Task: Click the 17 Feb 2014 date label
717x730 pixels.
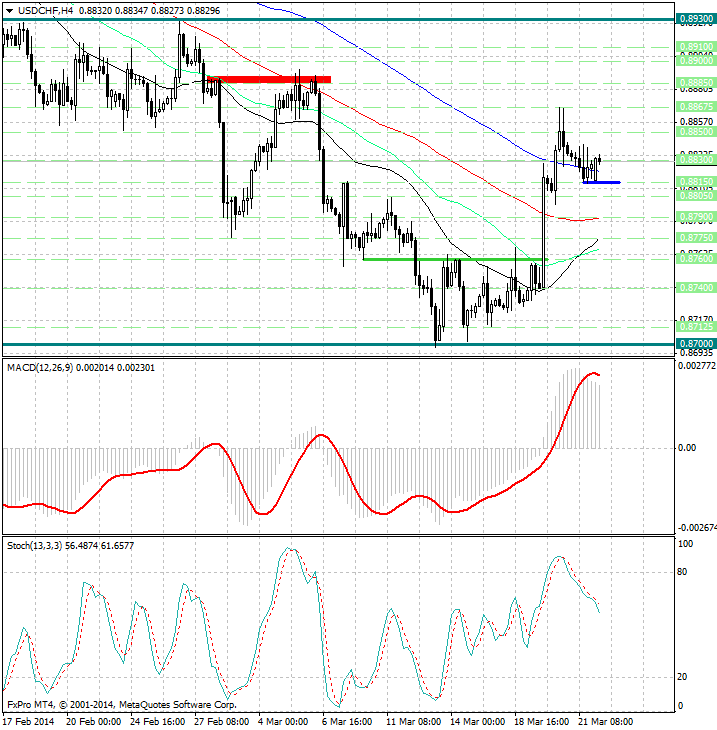Action: 28,722
